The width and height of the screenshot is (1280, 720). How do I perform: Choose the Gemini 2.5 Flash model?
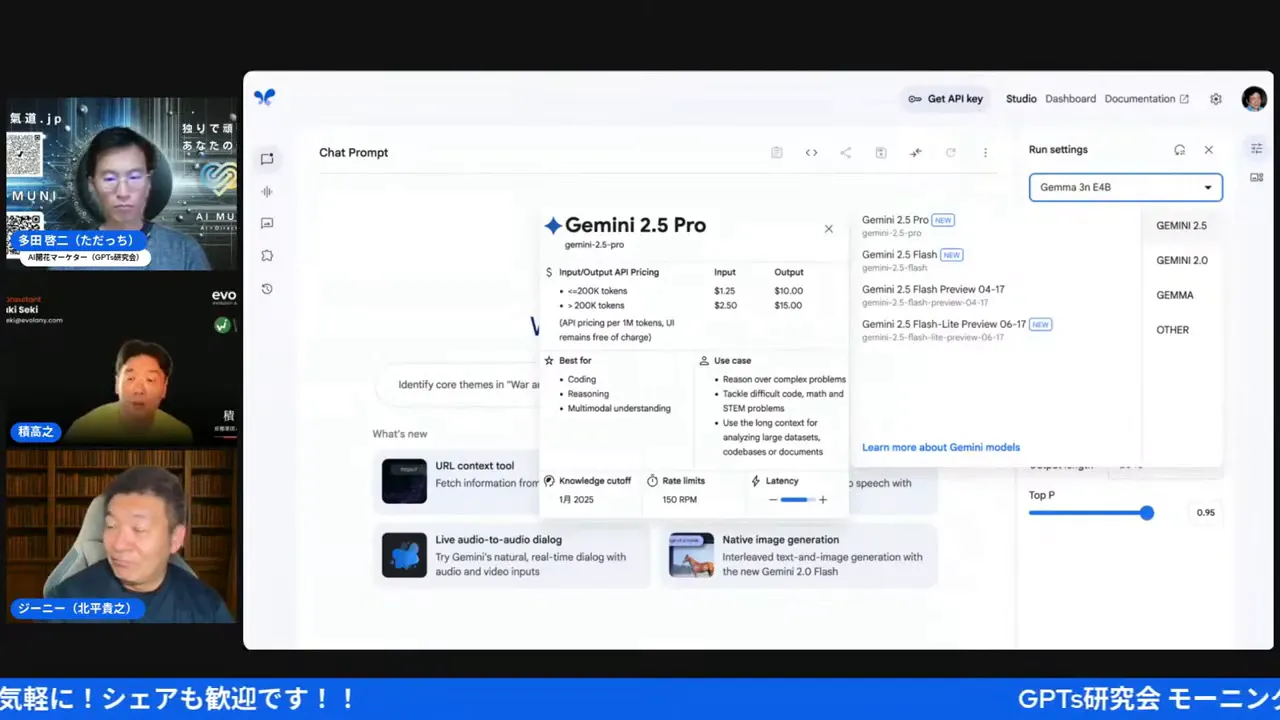pos(995,260)
